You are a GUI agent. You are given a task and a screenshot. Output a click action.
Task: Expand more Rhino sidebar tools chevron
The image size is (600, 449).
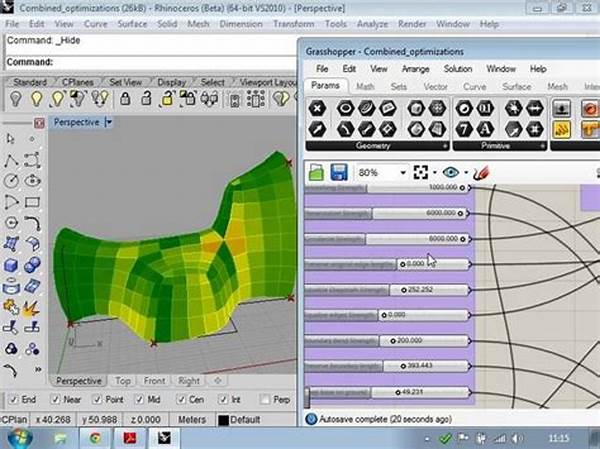point(38,369)
